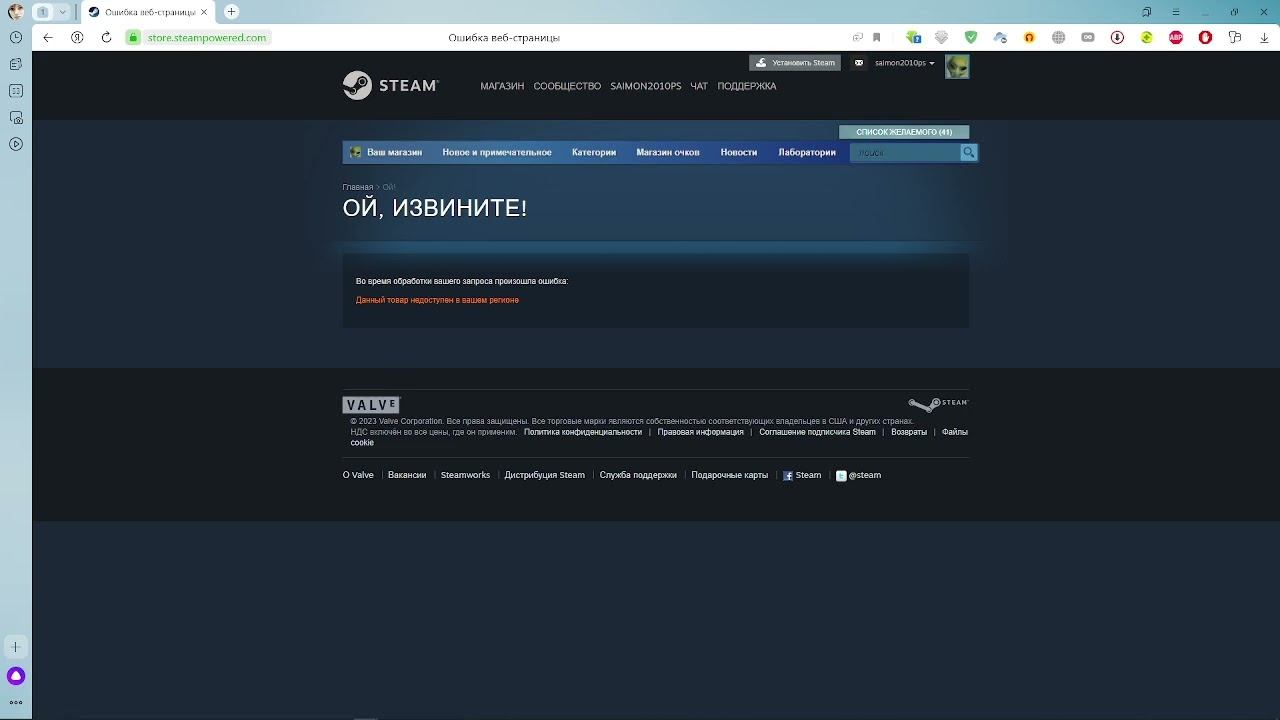Image resolution: width=1280 pixels, height=720 pixels.
Task: Open the Категории tab
Action: click(594, 152)
